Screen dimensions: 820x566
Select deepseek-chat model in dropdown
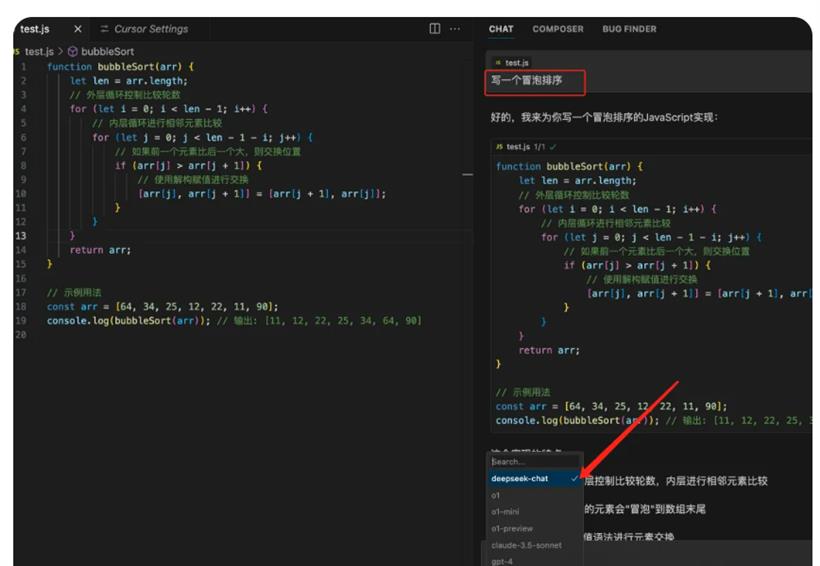pyautogui.click(x=534, y=479)
